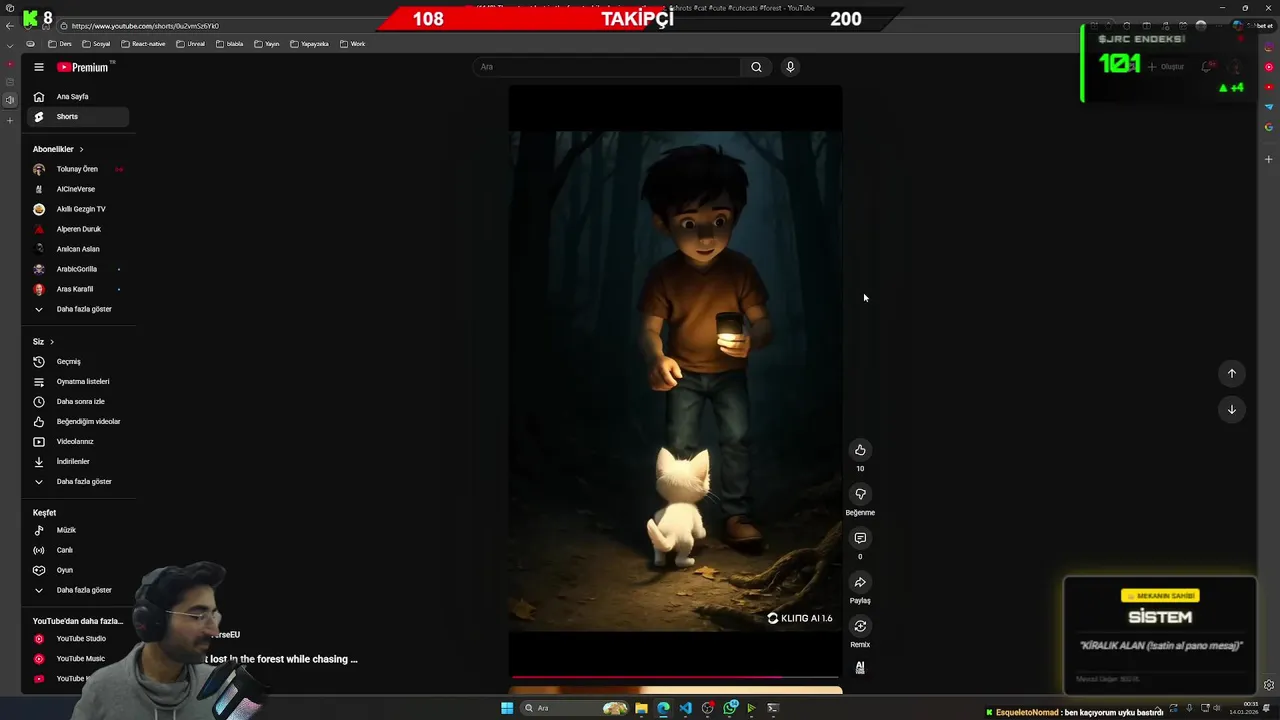Expand the Siz section arrow
Image resolution: width=1280 pixels, height=720 pixels.
click(52, 342)
